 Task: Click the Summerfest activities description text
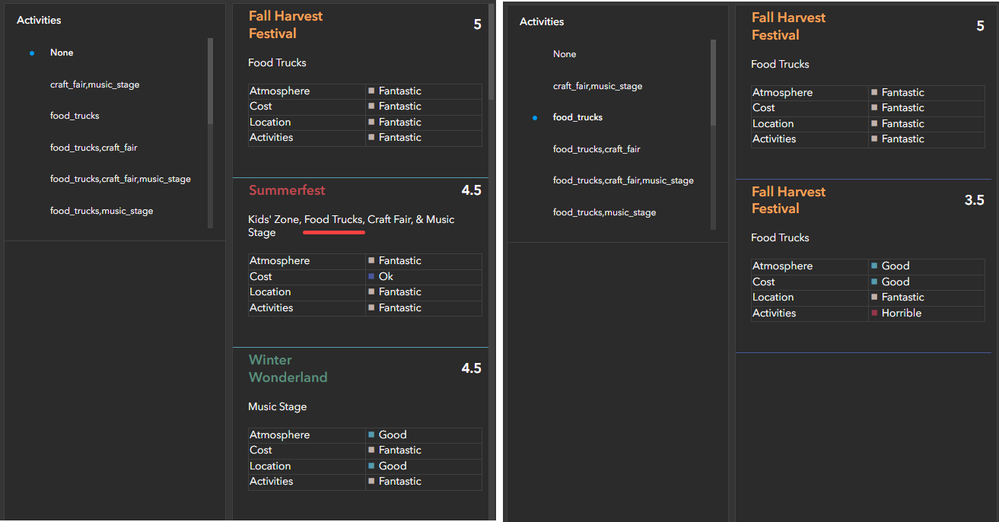351,226
